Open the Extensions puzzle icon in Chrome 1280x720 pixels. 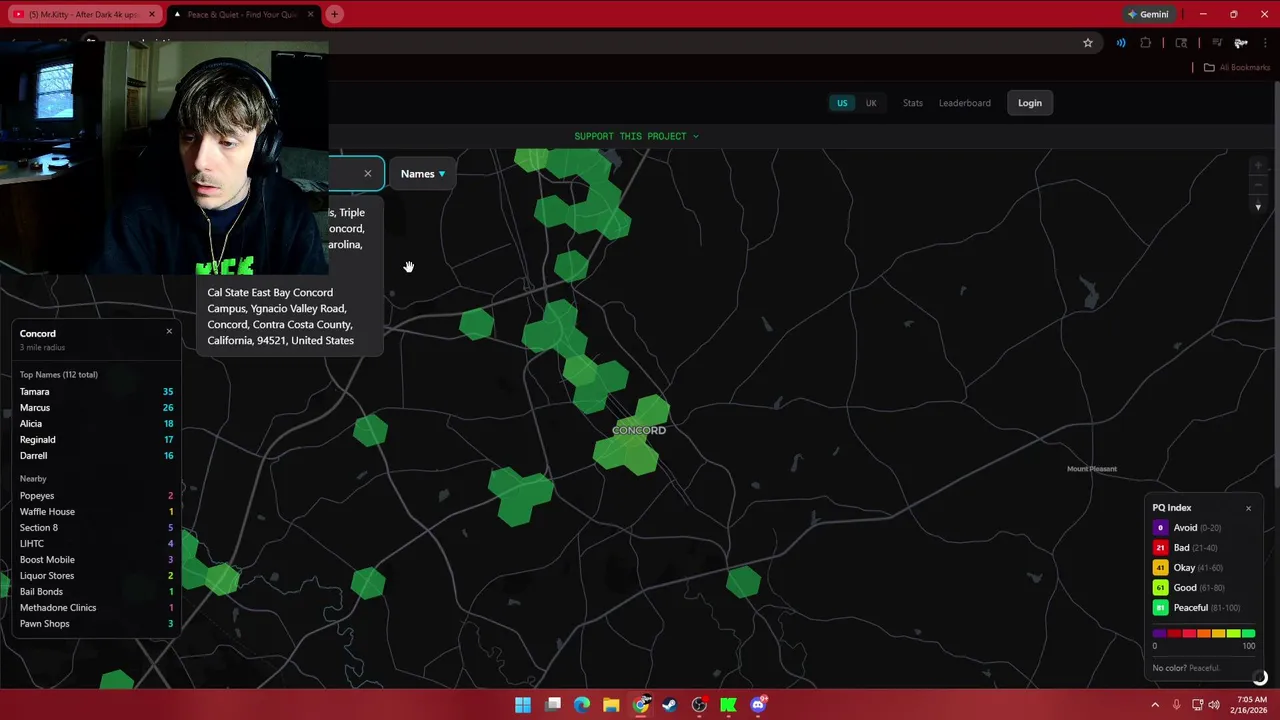point(1146,43)
